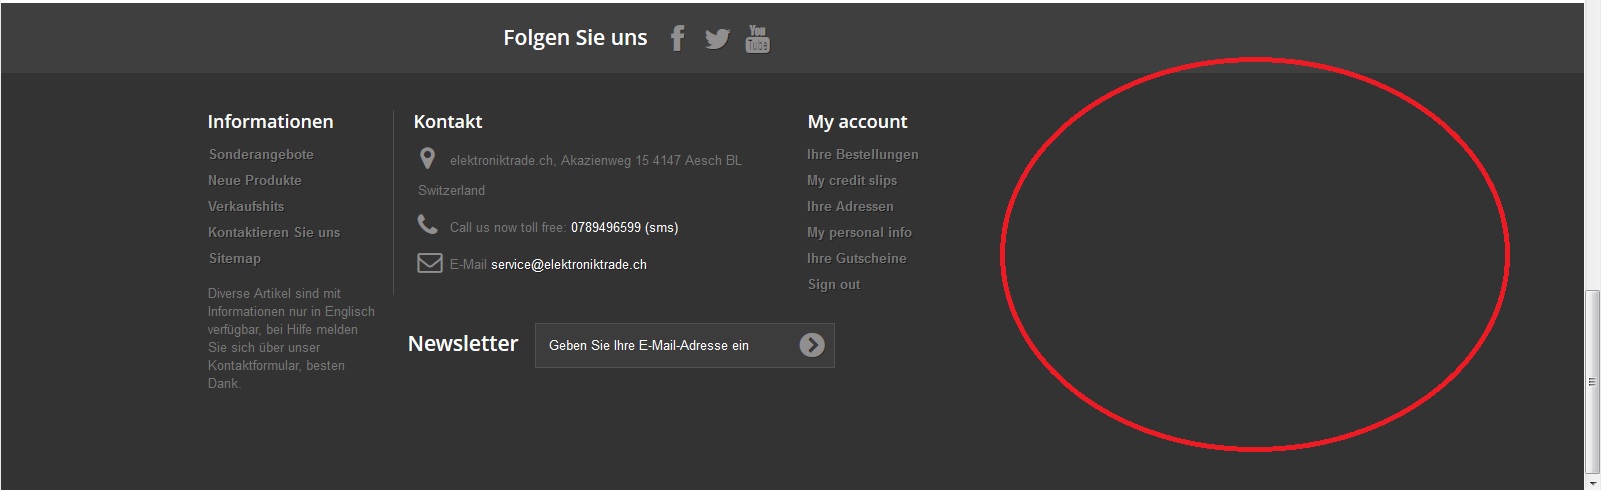Click the envelope E-Mail icon

pyautogui.click(x=430, y=263)
